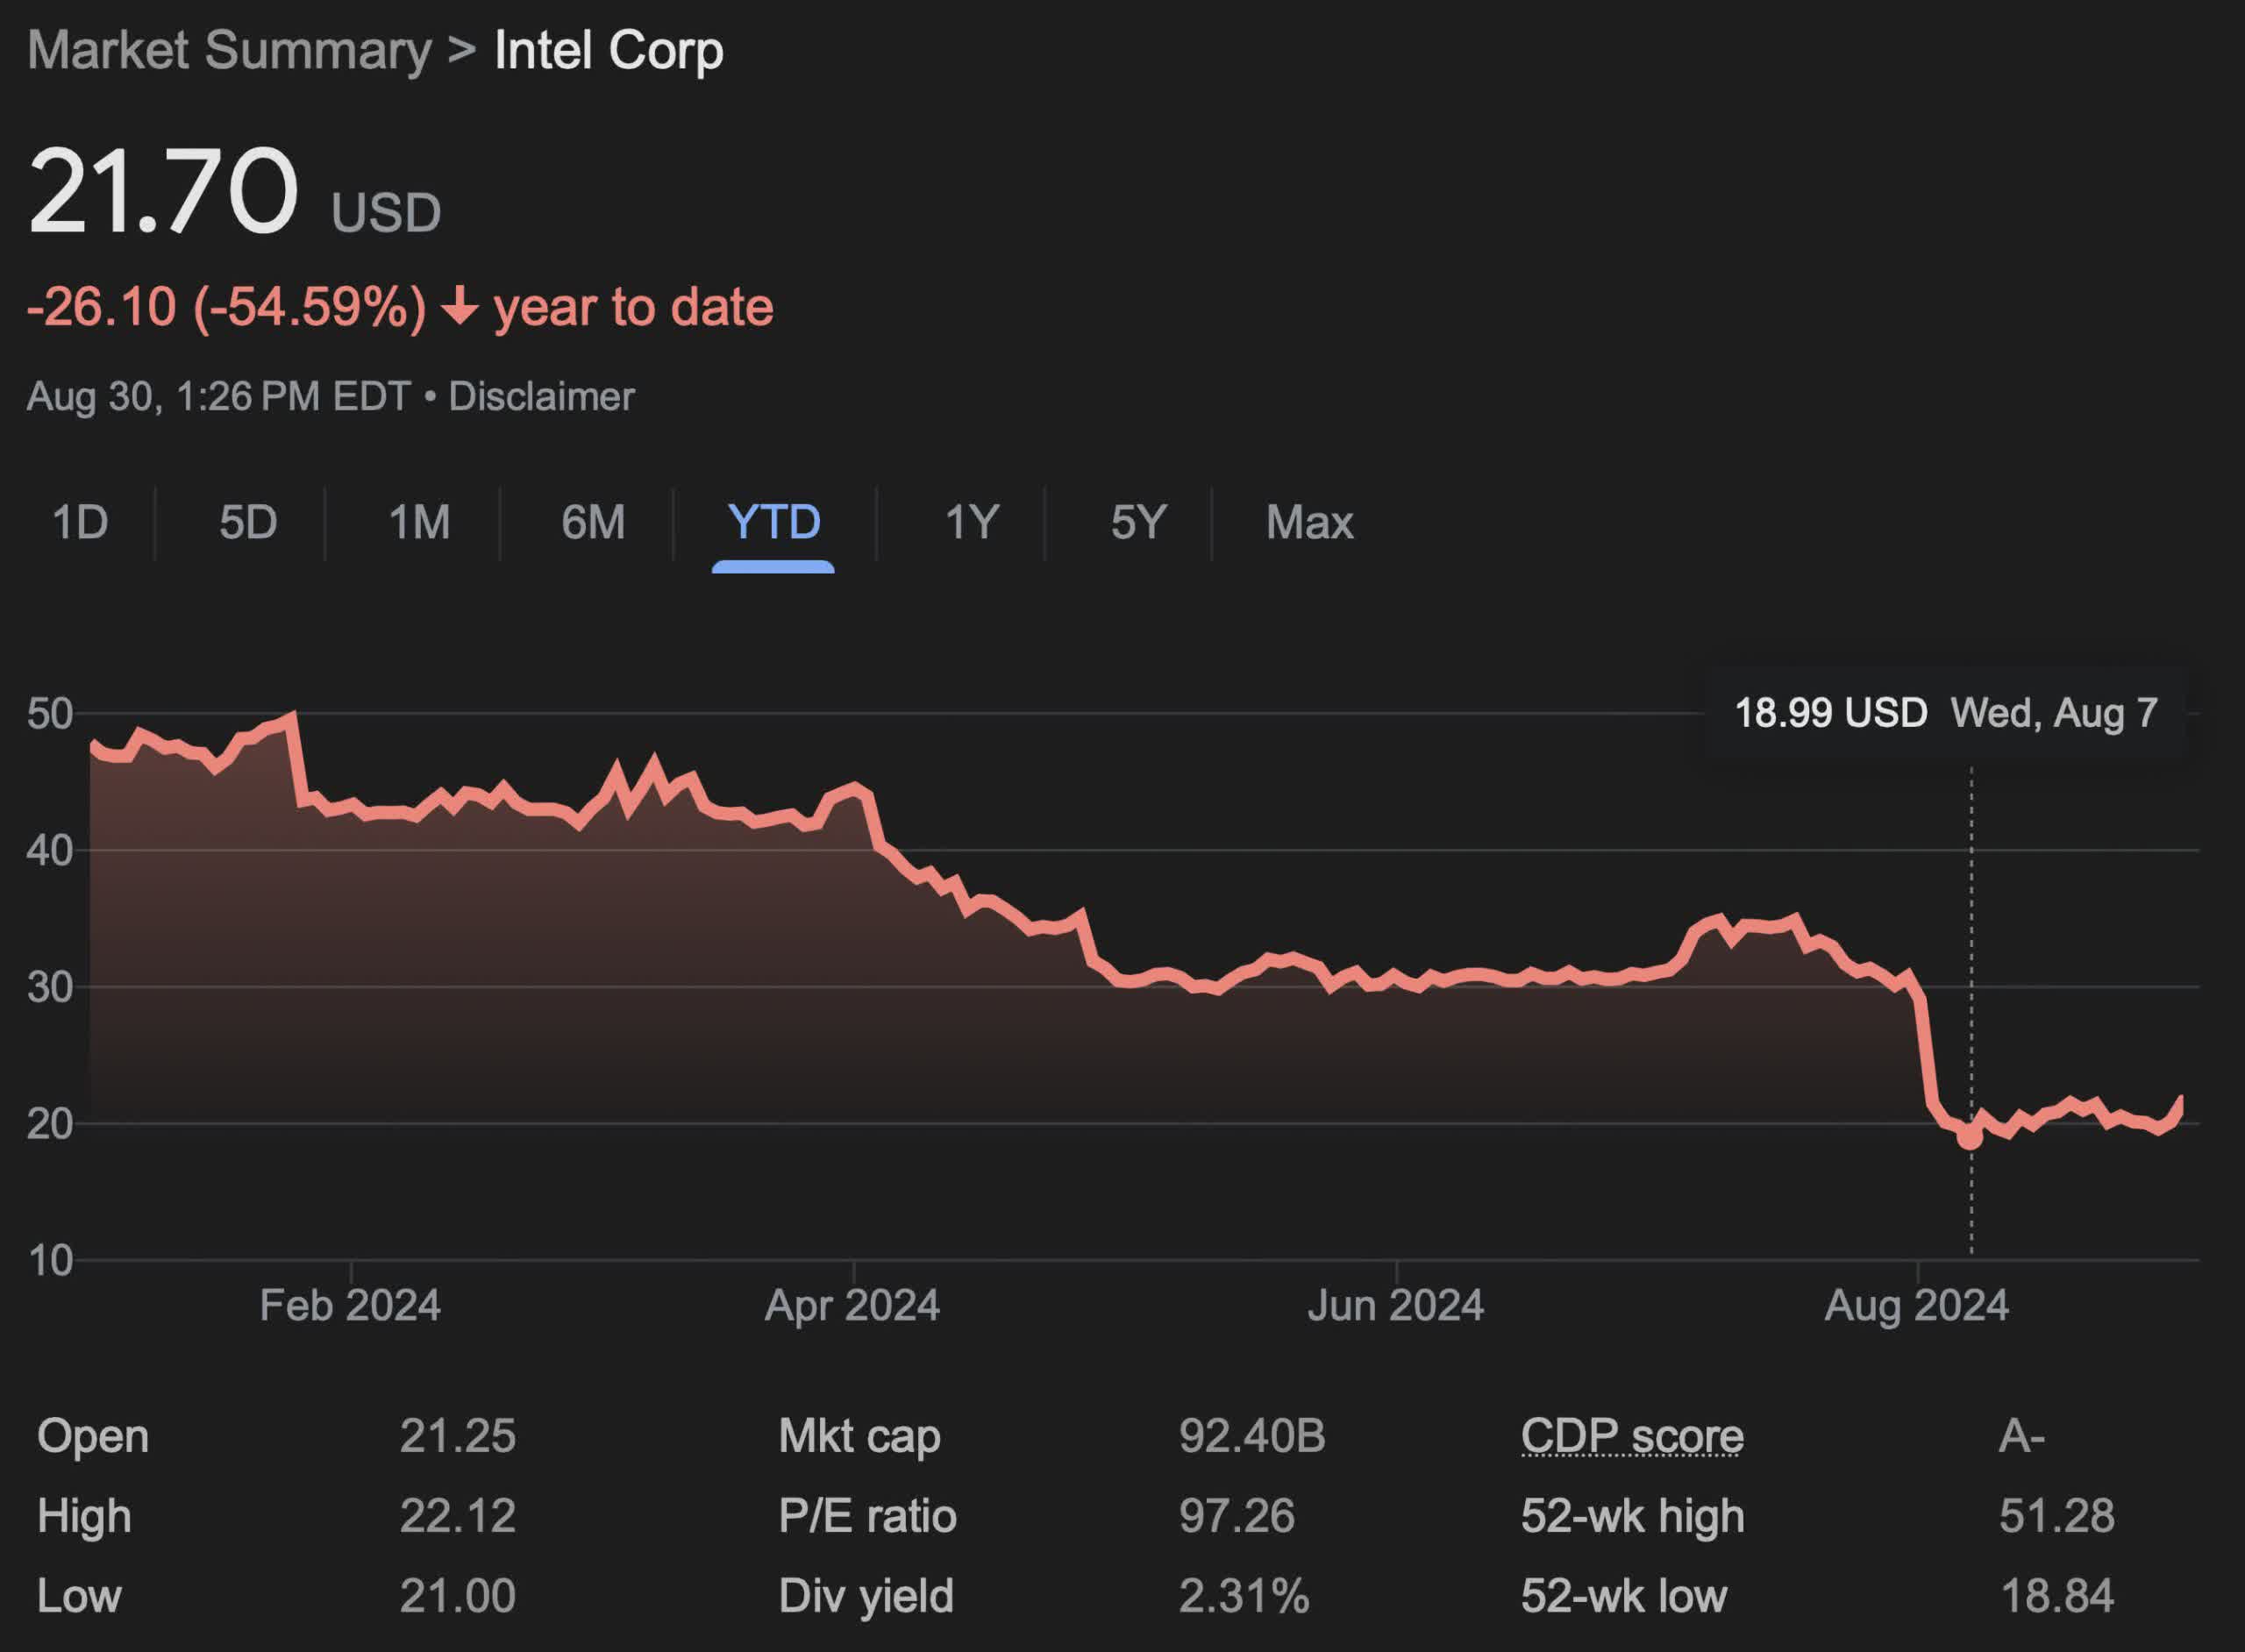This screenshot has height=1652, width=2245.
Task: Click the red down arrow icon
Action: [460, 306]
